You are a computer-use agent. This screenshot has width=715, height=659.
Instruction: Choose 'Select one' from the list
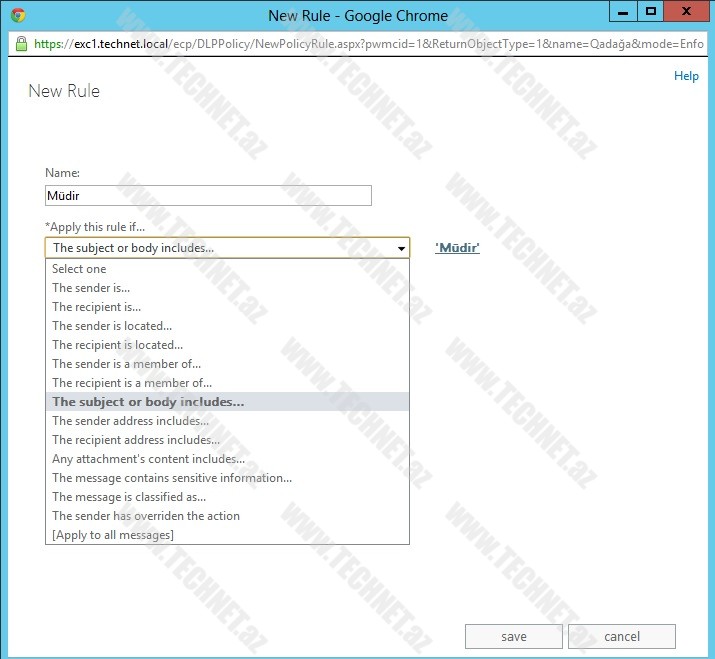(x=79, y=269)
